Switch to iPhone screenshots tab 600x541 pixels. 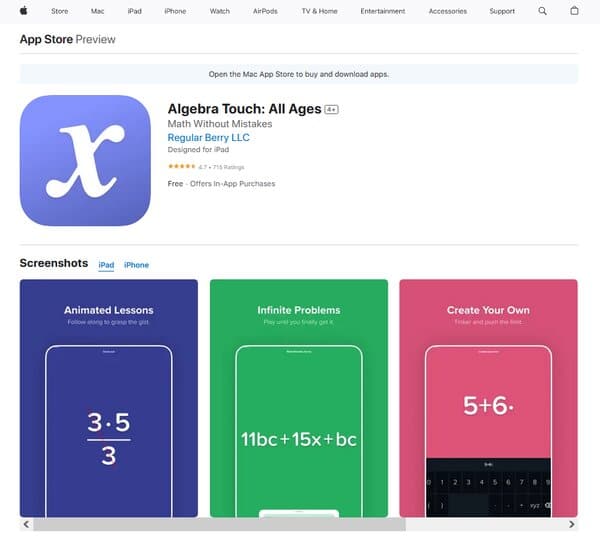pos(137,265)
